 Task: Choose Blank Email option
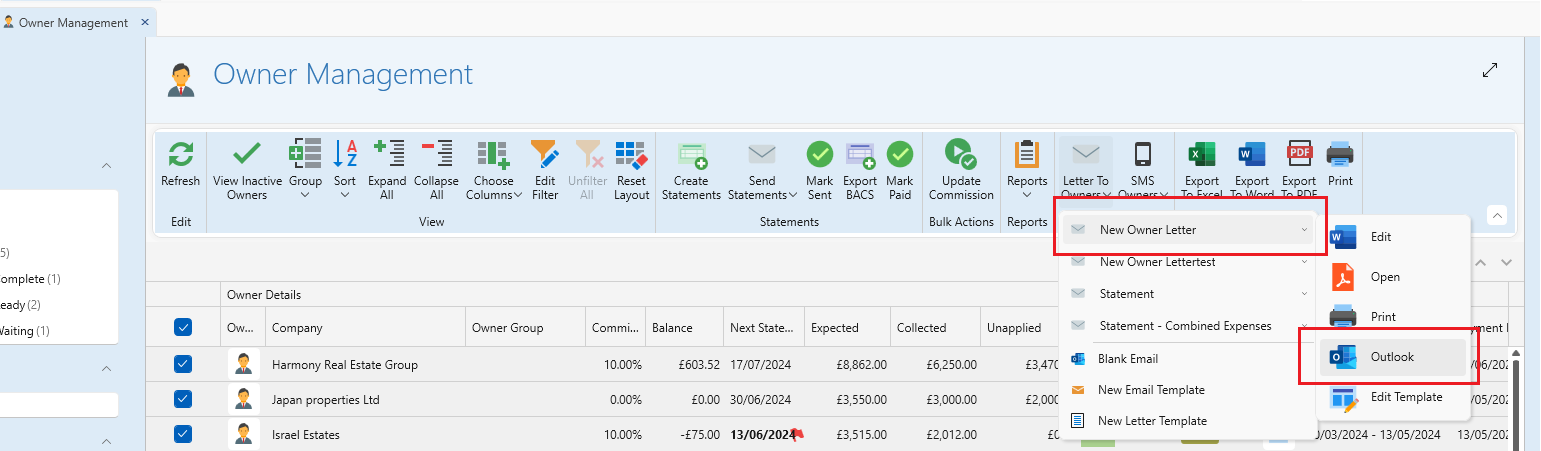pos(1187,358)
